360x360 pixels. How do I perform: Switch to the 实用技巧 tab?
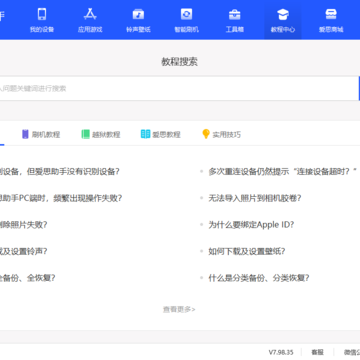(x=221, y=134)
